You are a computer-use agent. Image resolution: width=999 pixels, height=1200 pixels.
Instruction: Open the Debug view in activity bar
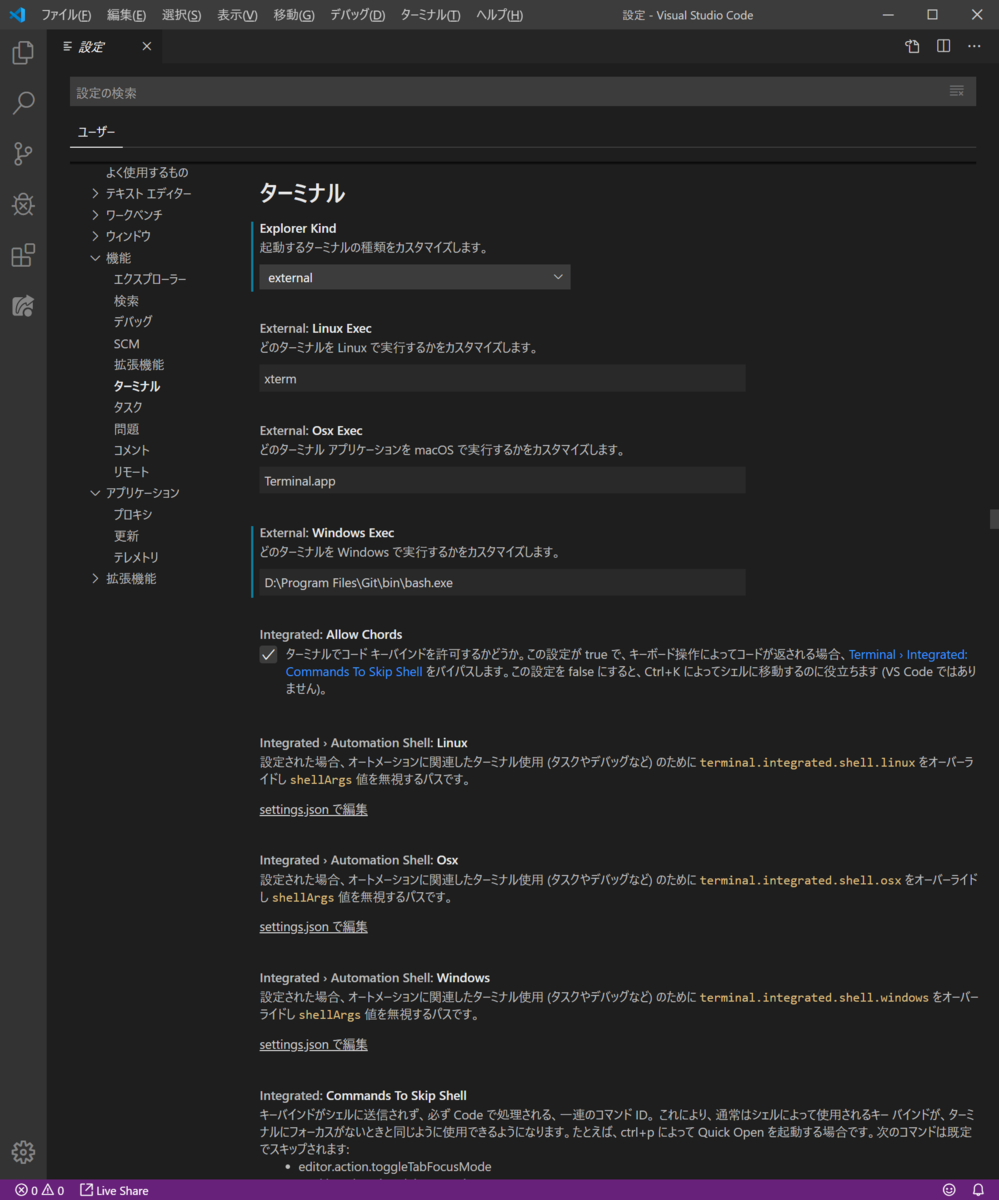tap(23, 204)
